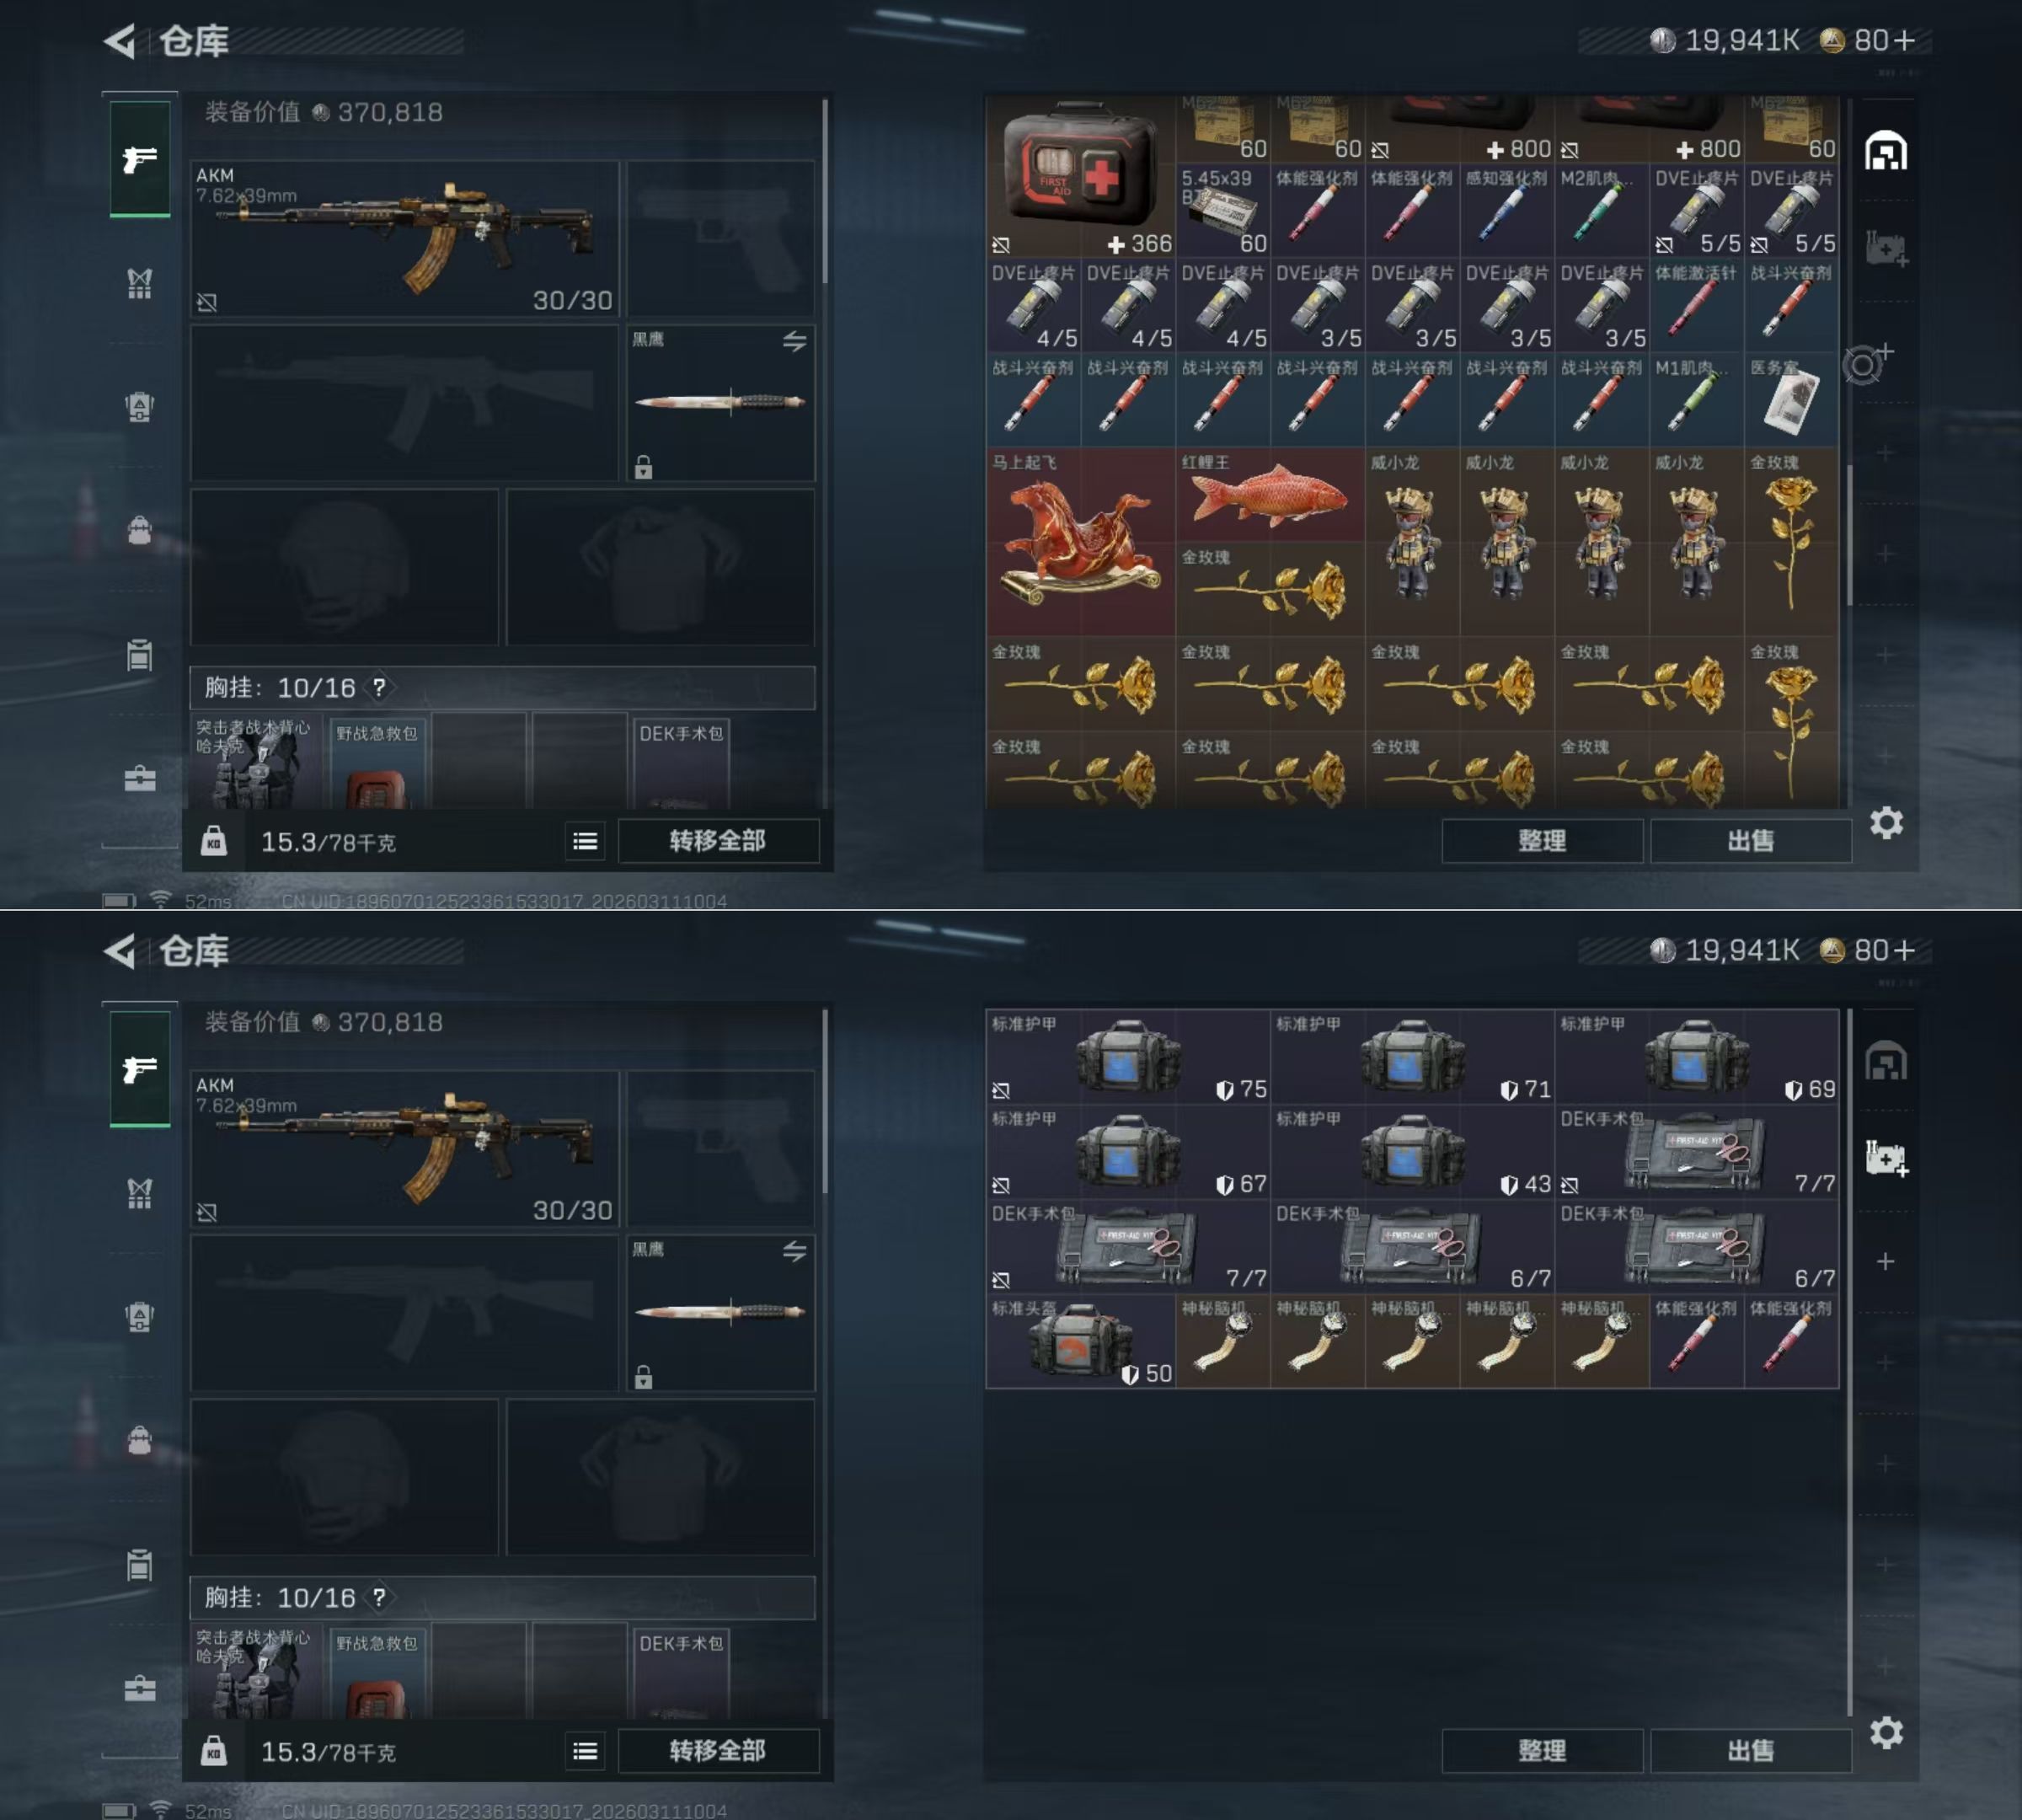Open the main warehouse tab in lower screen
2022x1820 pixels.
click(1885, 1062)
